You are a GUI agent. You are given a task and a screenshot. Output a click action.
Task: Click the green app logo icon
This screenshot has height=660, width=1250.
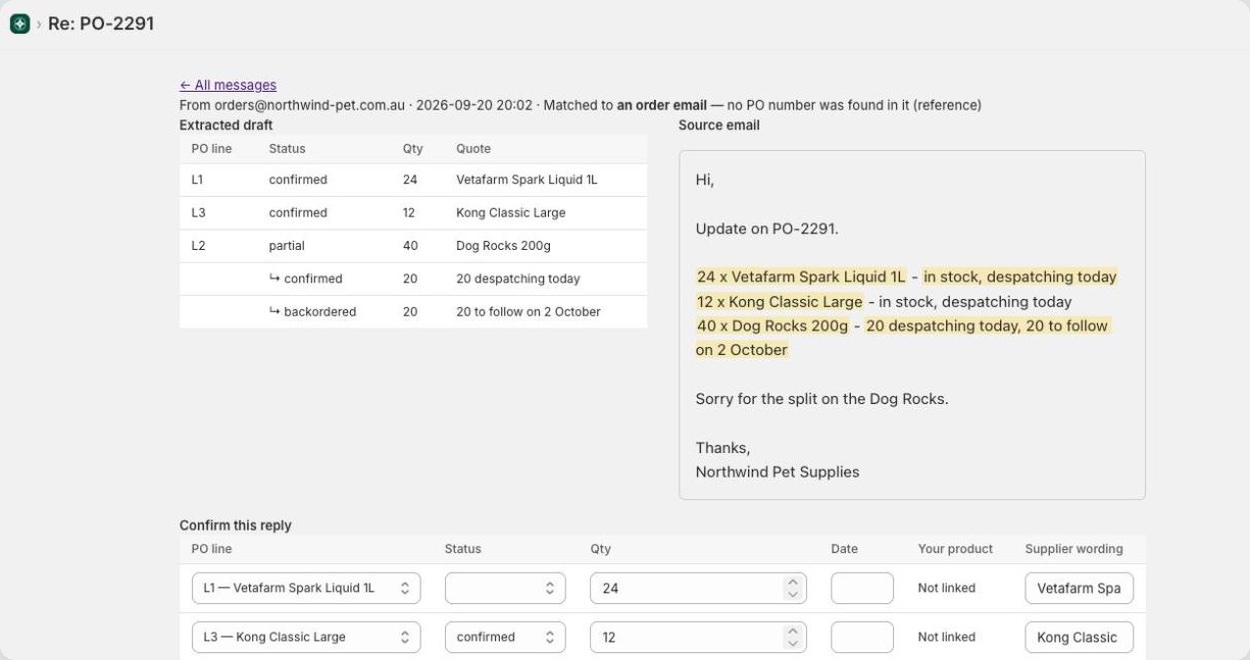click(20, 23)
